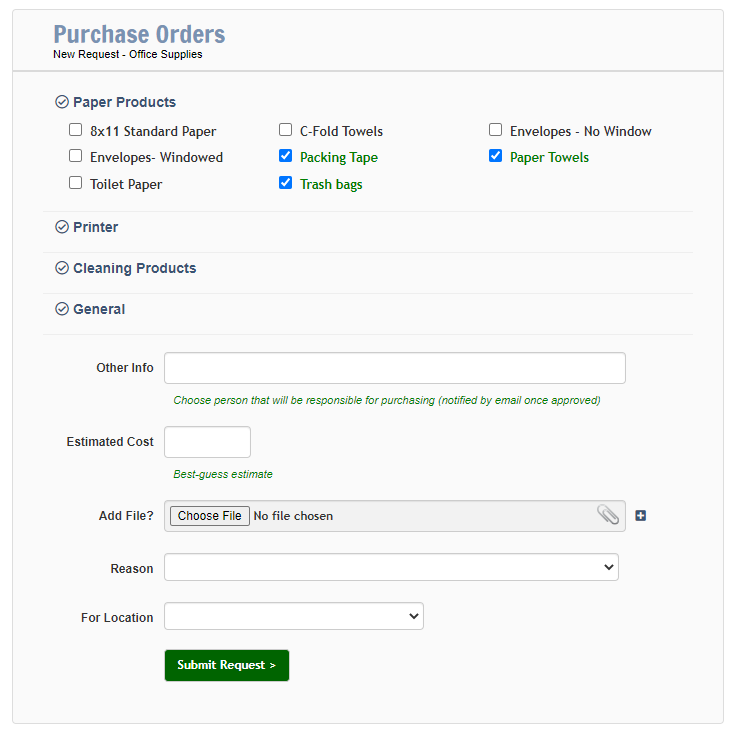The image size is (736, 736).
Task: Expand the General section heading
Action: point(99,309)
